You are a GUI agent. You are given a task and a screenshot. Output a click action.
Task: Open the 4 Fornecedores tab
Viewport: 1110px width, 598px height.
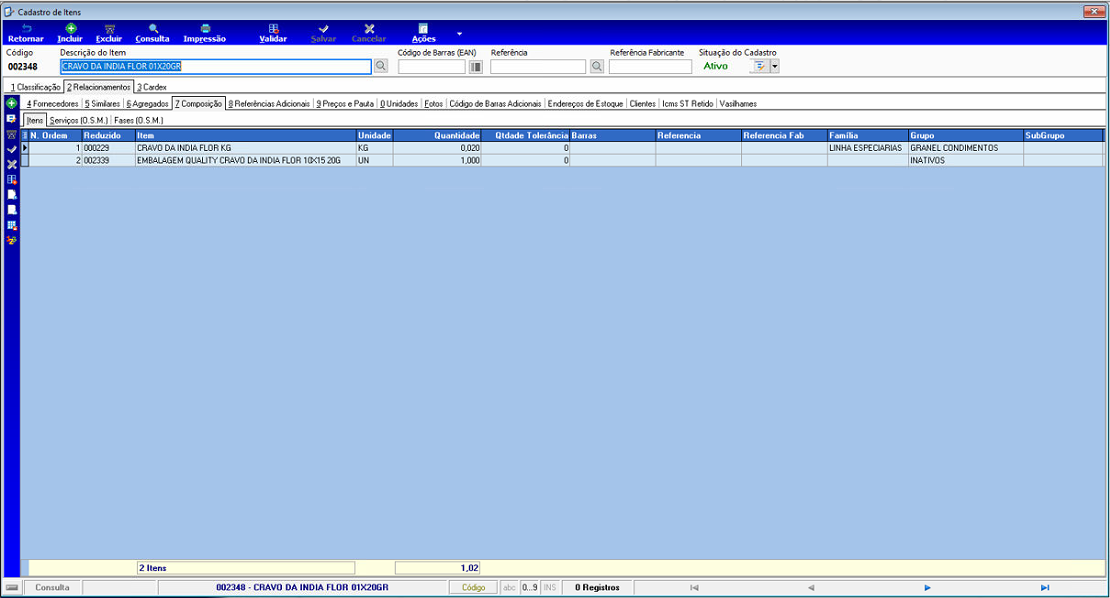[x=52, y=104]
